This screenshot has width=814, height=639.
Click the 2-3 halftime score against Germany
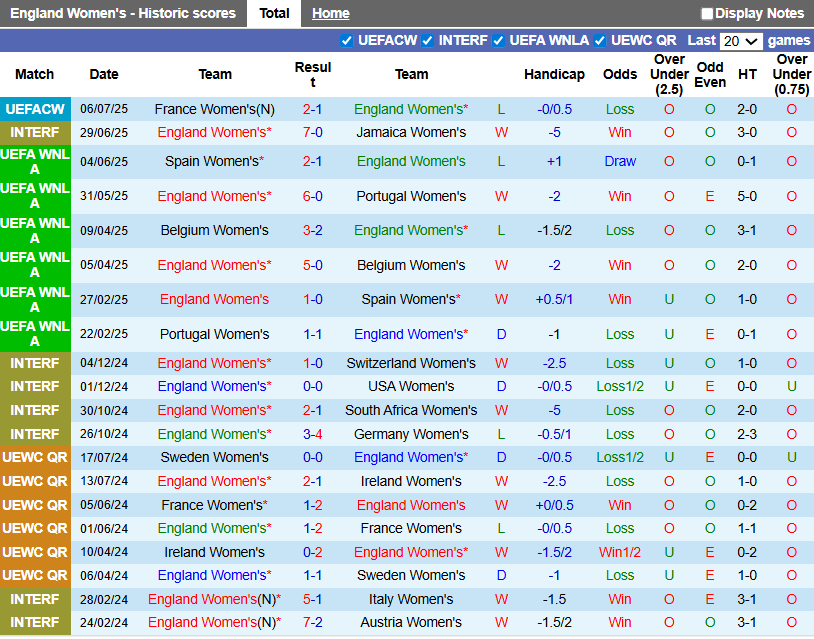[747, 434]
